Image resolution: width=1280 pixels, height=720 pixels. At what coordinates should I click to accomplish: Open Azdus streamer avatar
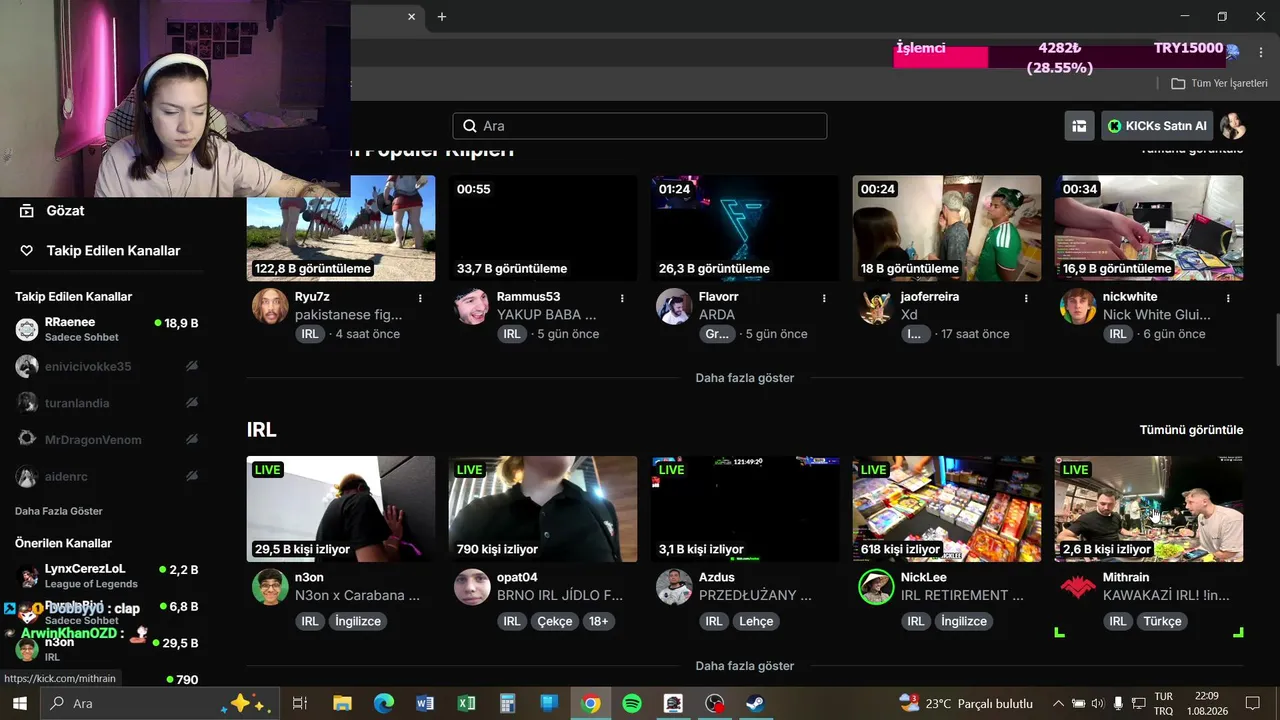[x=674, y=587]
